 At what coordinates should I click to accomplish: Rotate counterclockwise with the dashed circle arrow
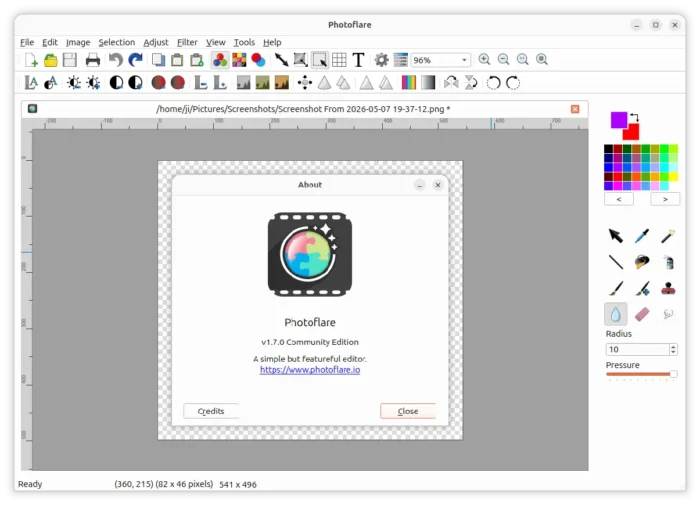click(493, 83)
